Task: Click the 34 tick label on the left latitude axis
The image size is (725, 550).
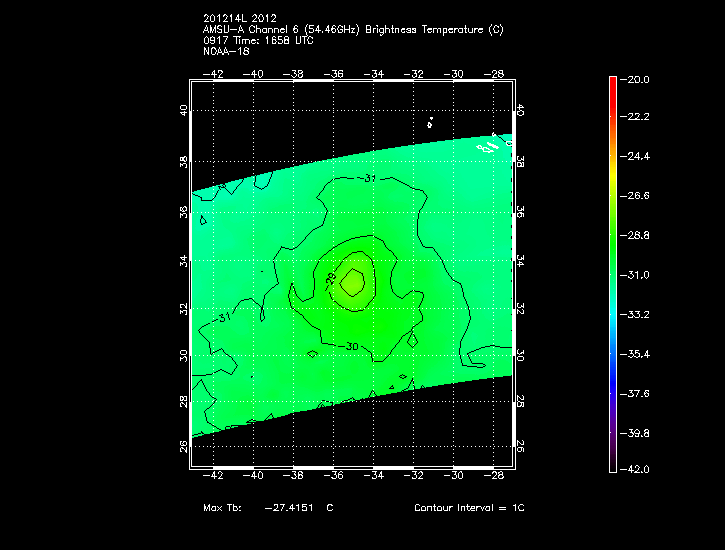Action: 184,260
